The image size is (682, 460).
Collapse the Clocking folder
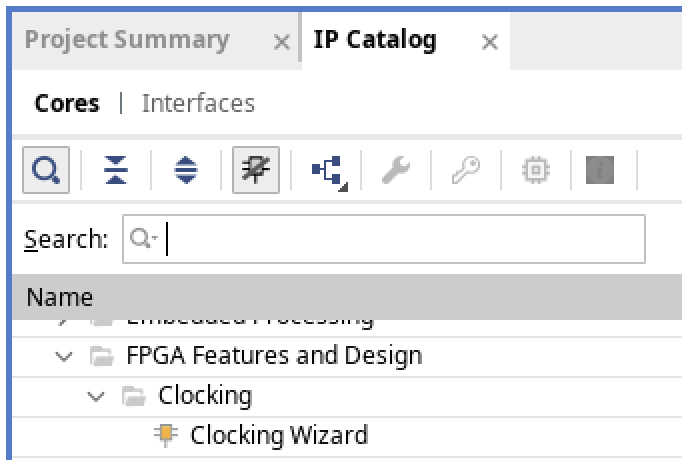pyautogui.click(x=96, y=396)
